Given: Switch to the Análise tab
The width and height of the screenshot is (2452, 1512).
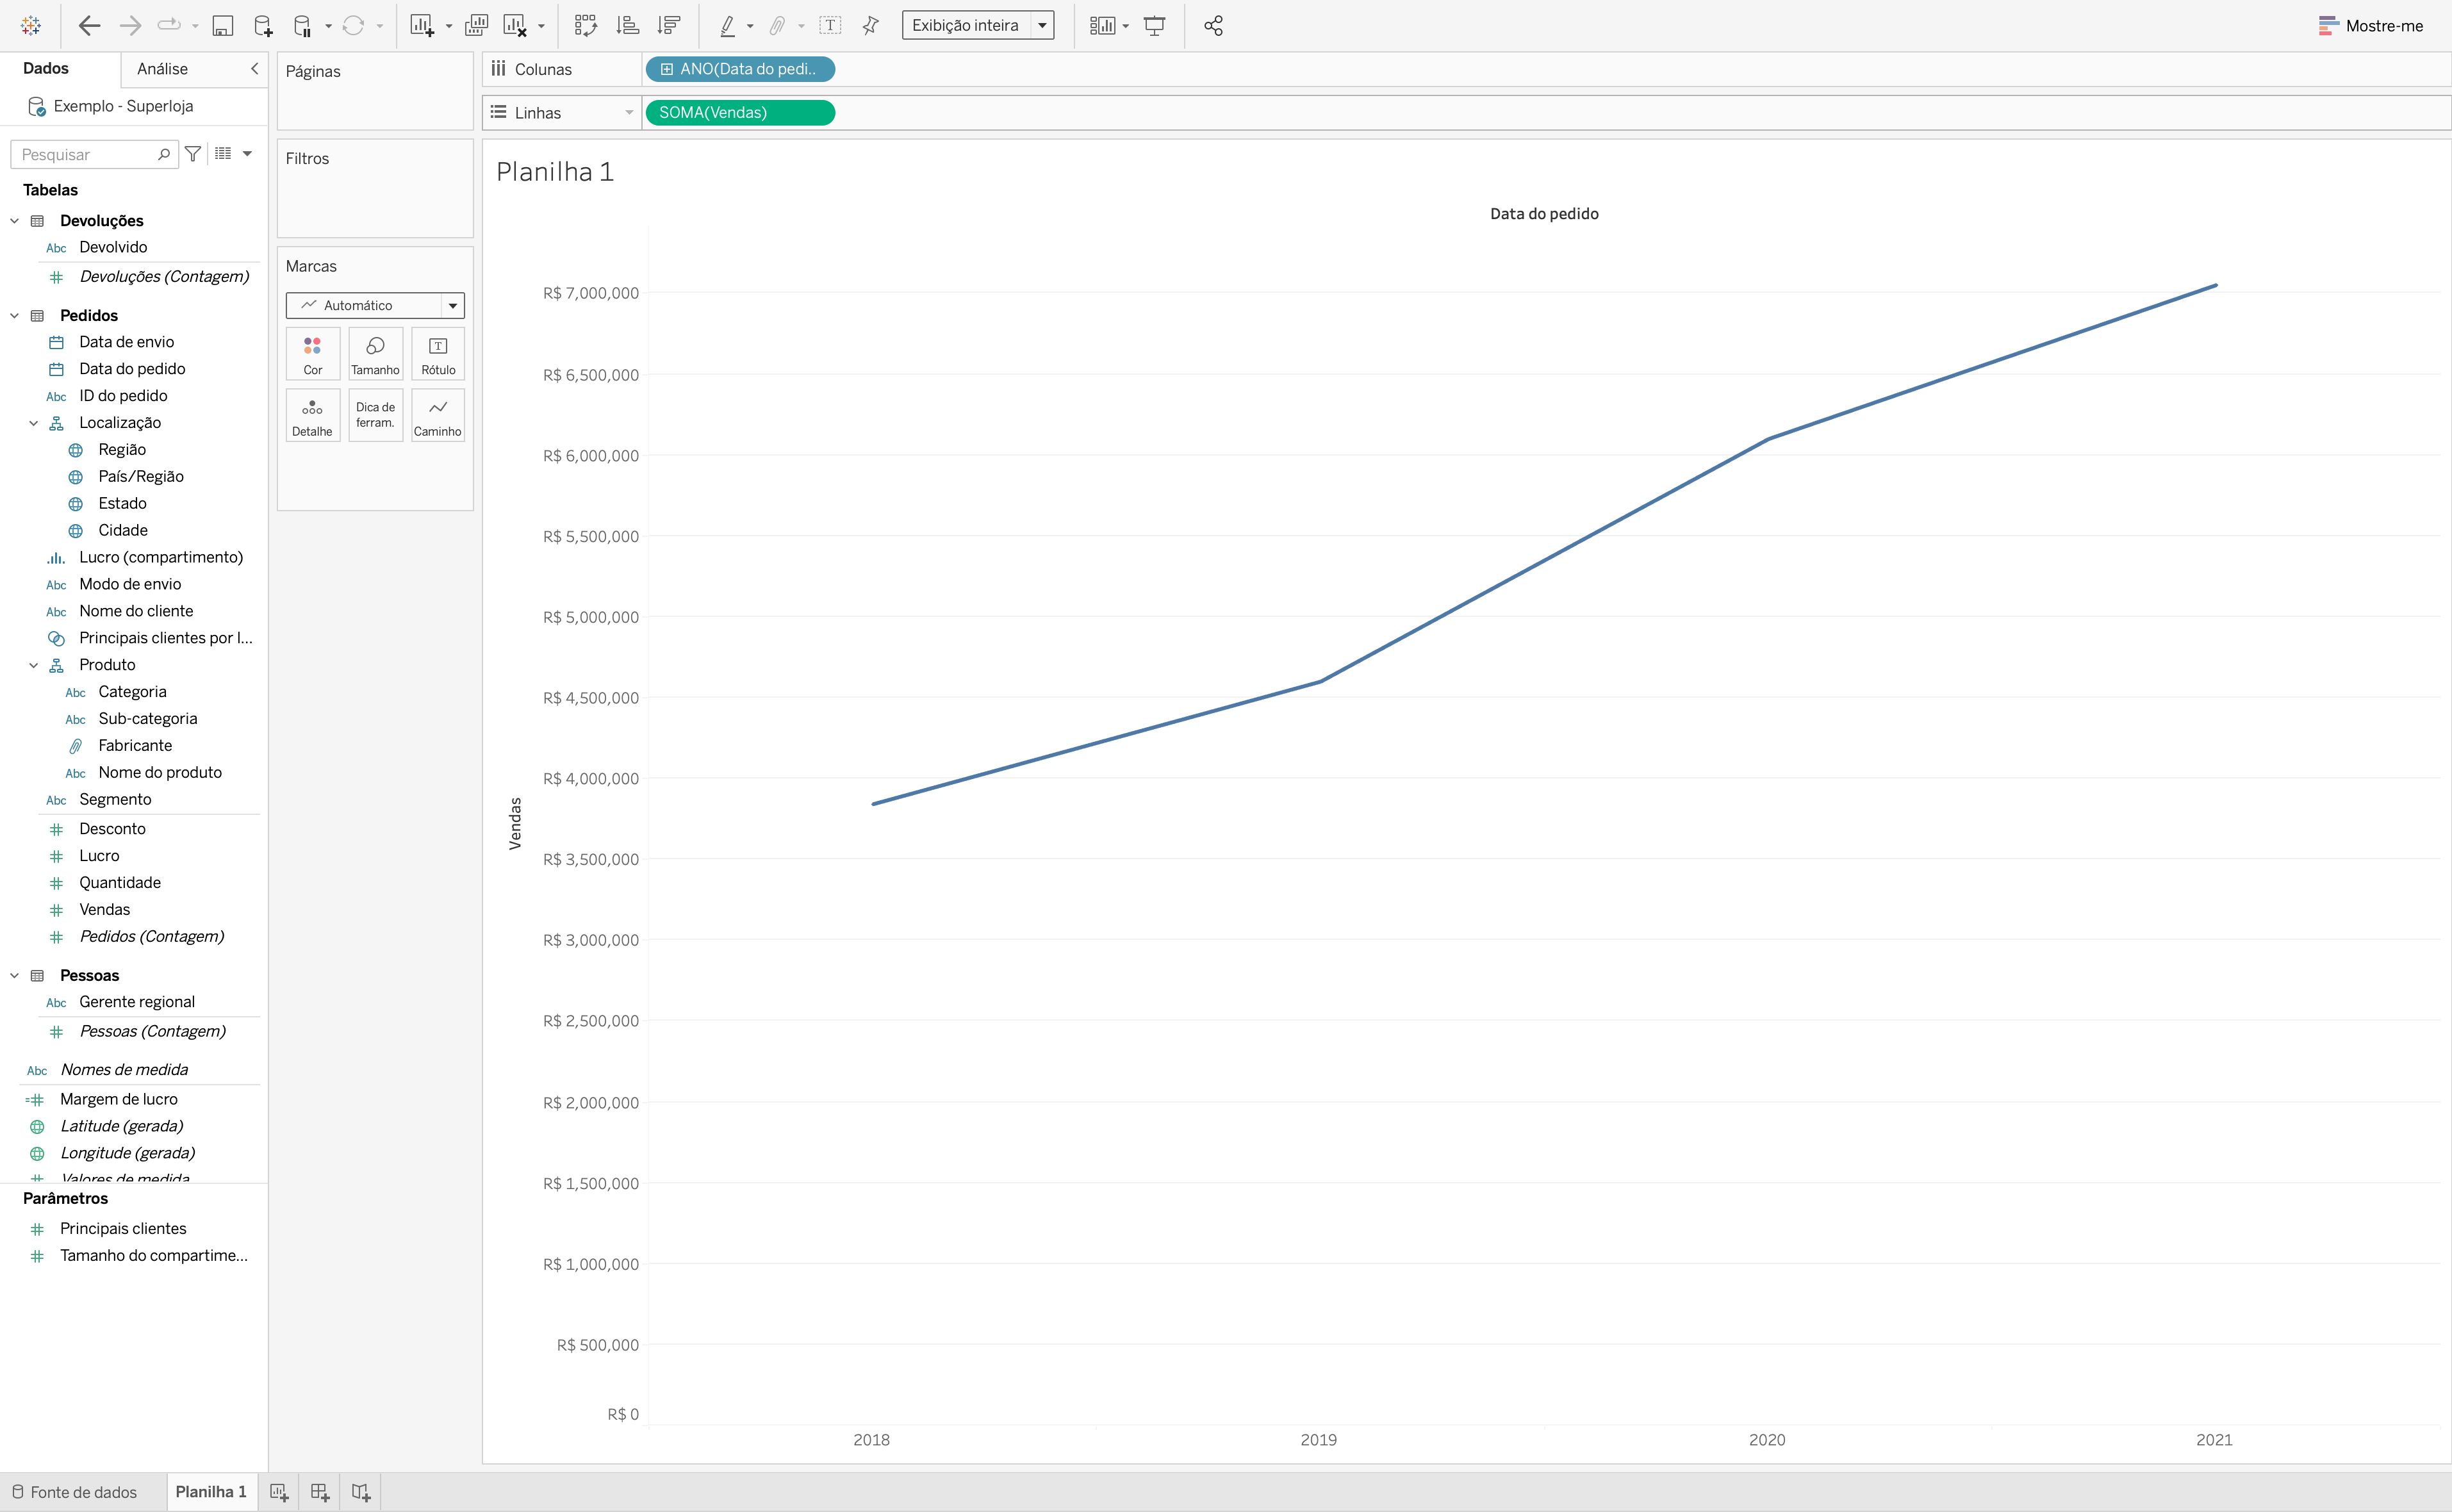Looking at the screenshot, I should click(x=162, y=69).
